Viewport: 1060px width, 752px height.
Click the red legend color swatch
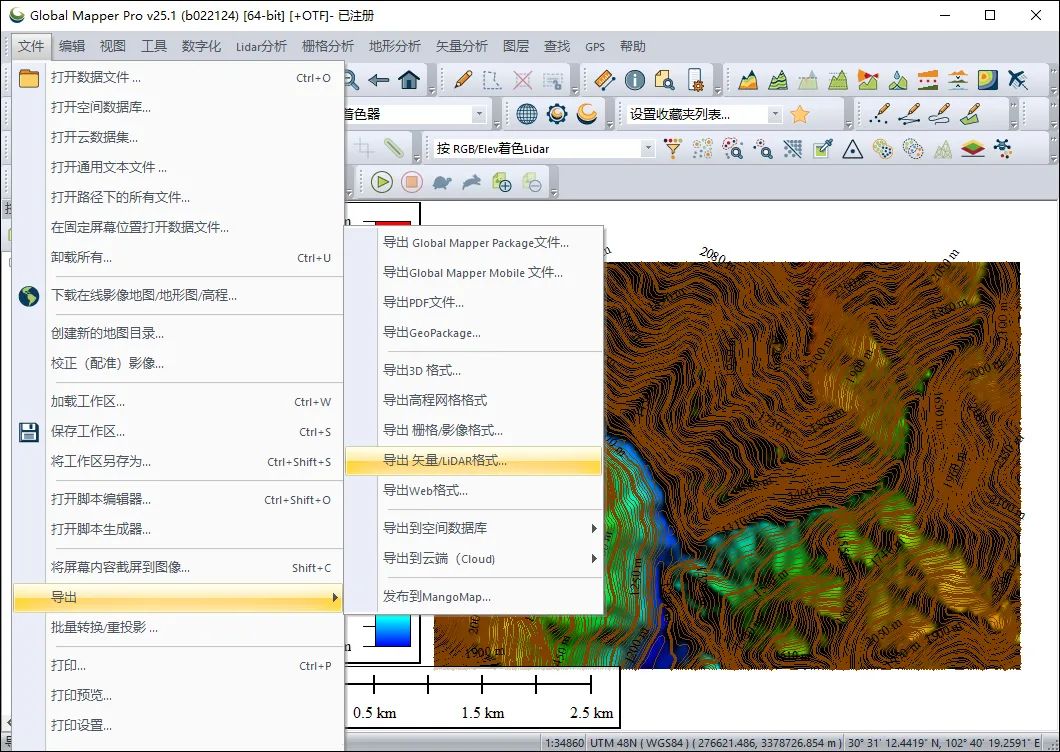point(393,223)
